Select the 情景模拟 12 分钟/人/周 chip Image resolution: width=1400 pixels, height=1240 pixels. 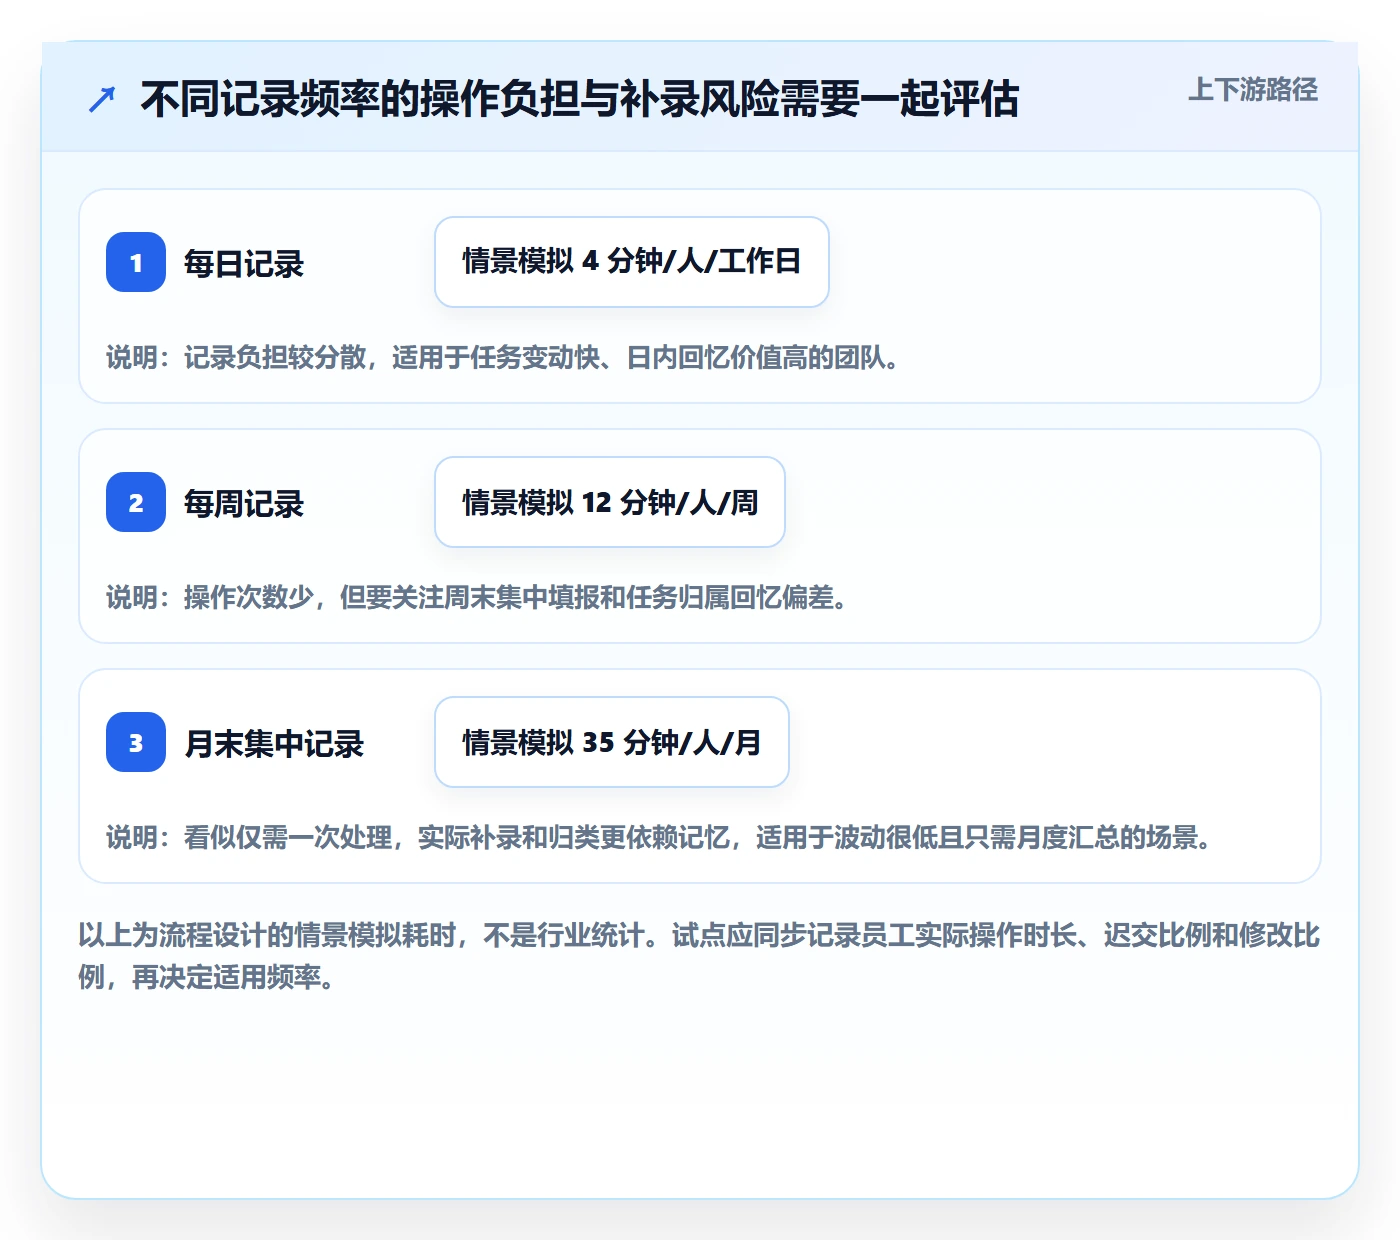pyautogui.click(x=610, y=502)
